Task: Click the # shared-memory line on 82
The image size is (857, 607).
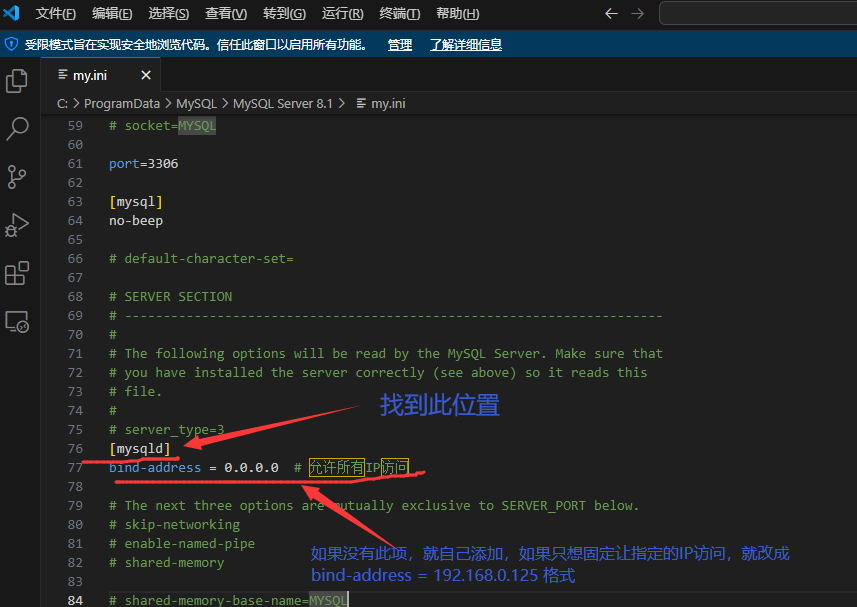Action: [167, 563]
